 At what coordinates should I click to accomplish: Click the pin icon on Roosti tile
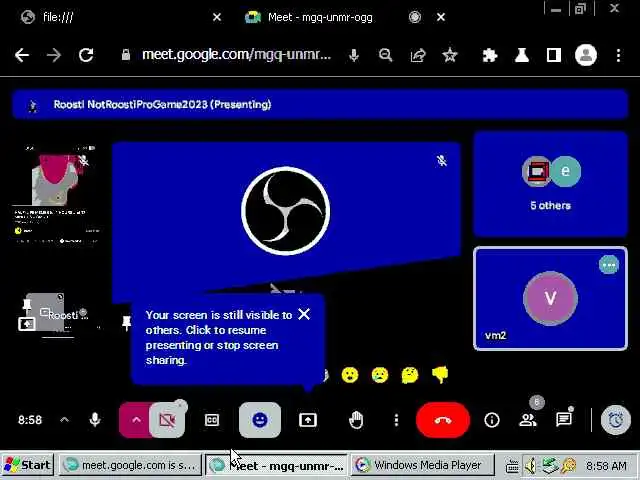point(27,304)
